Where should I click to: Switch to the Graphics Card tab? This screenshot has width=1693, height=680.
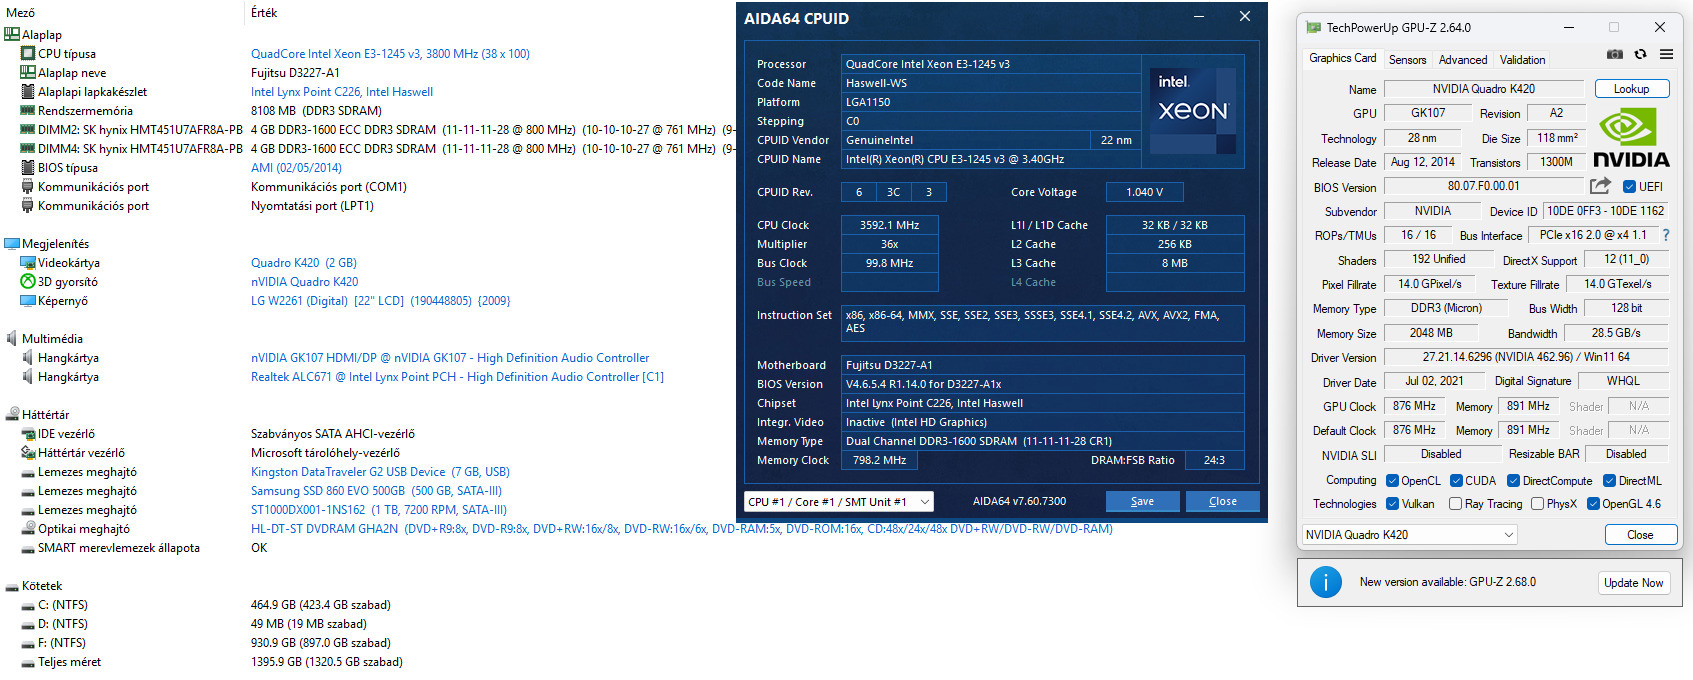coord(1342,58)
